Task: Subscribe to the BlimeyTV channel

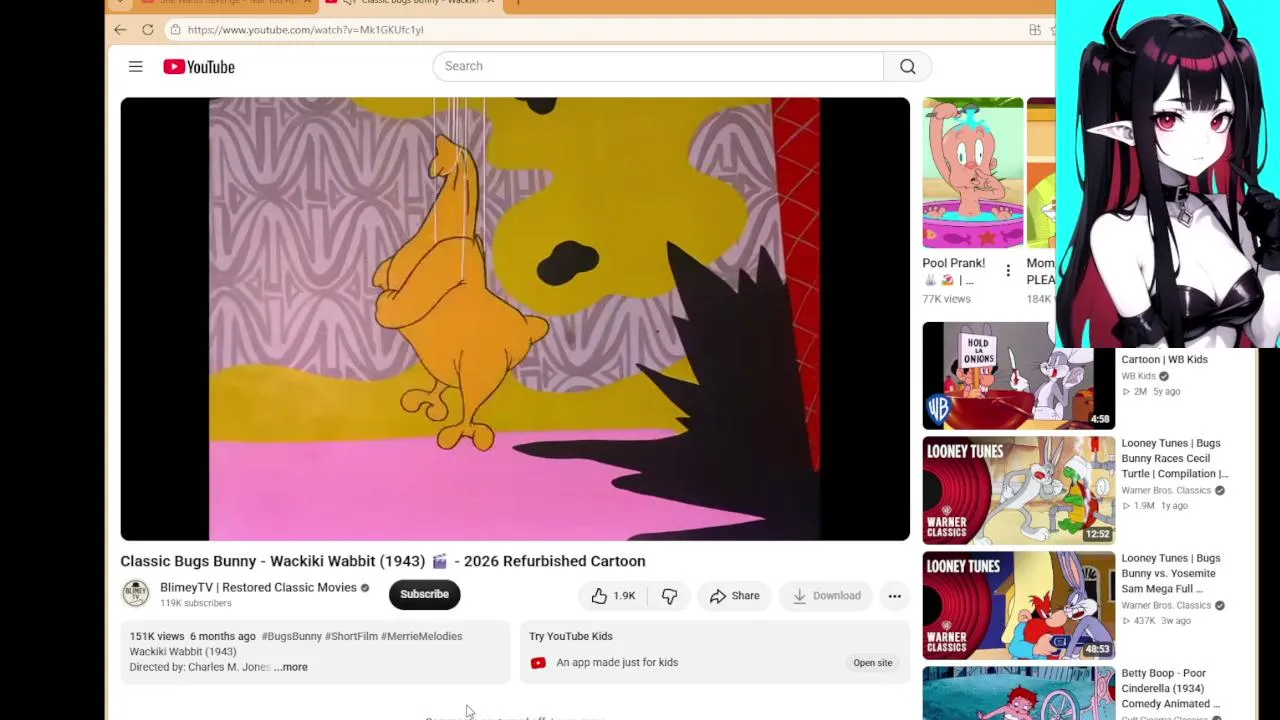Action: (424, 594)
